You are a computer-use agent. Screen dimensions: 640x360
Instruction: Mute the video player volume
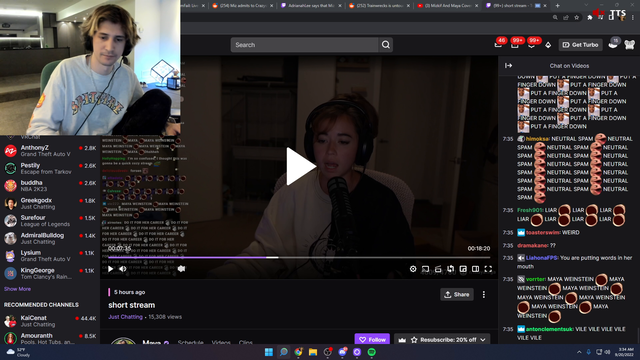tap(123, 269)
